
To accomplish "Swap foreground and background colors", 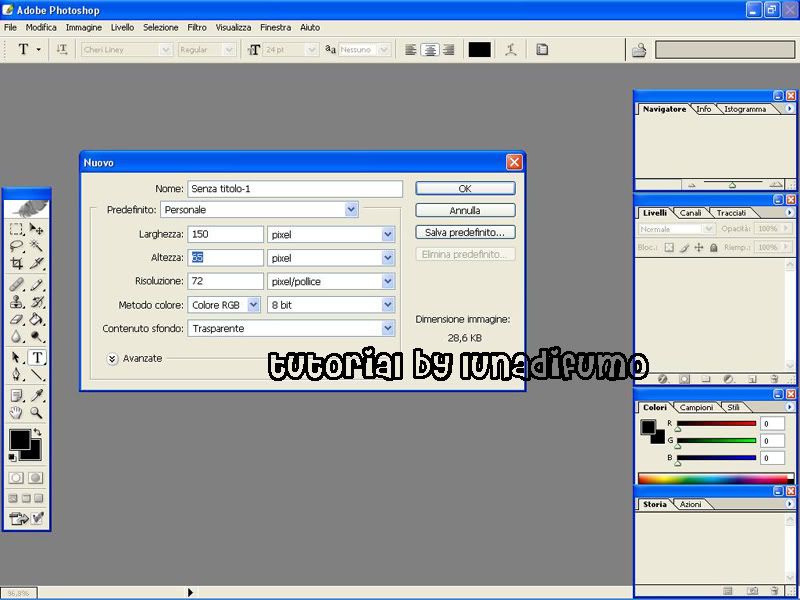I will pos(37,432).
